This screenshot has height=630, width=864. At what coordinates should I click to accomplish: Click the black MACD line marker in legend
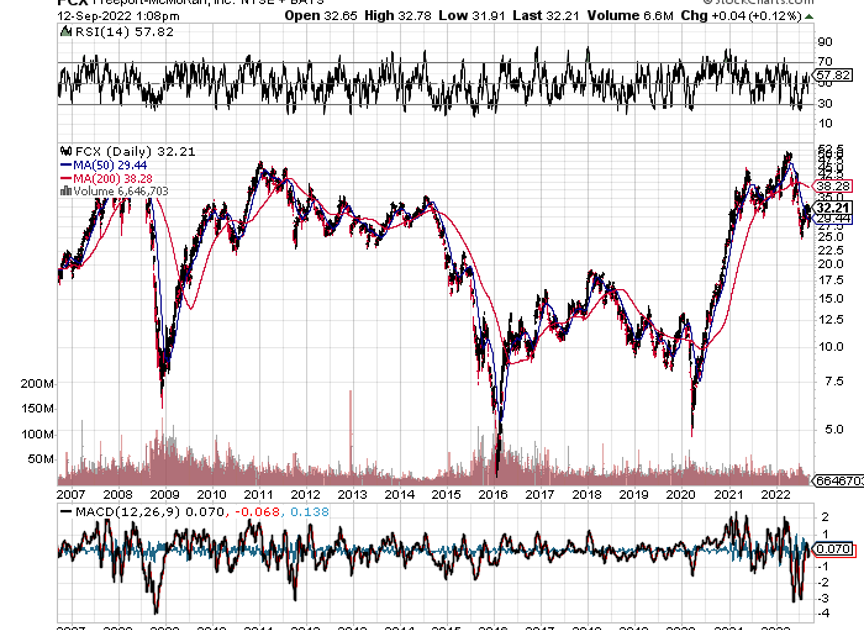[x=66, y=512]
